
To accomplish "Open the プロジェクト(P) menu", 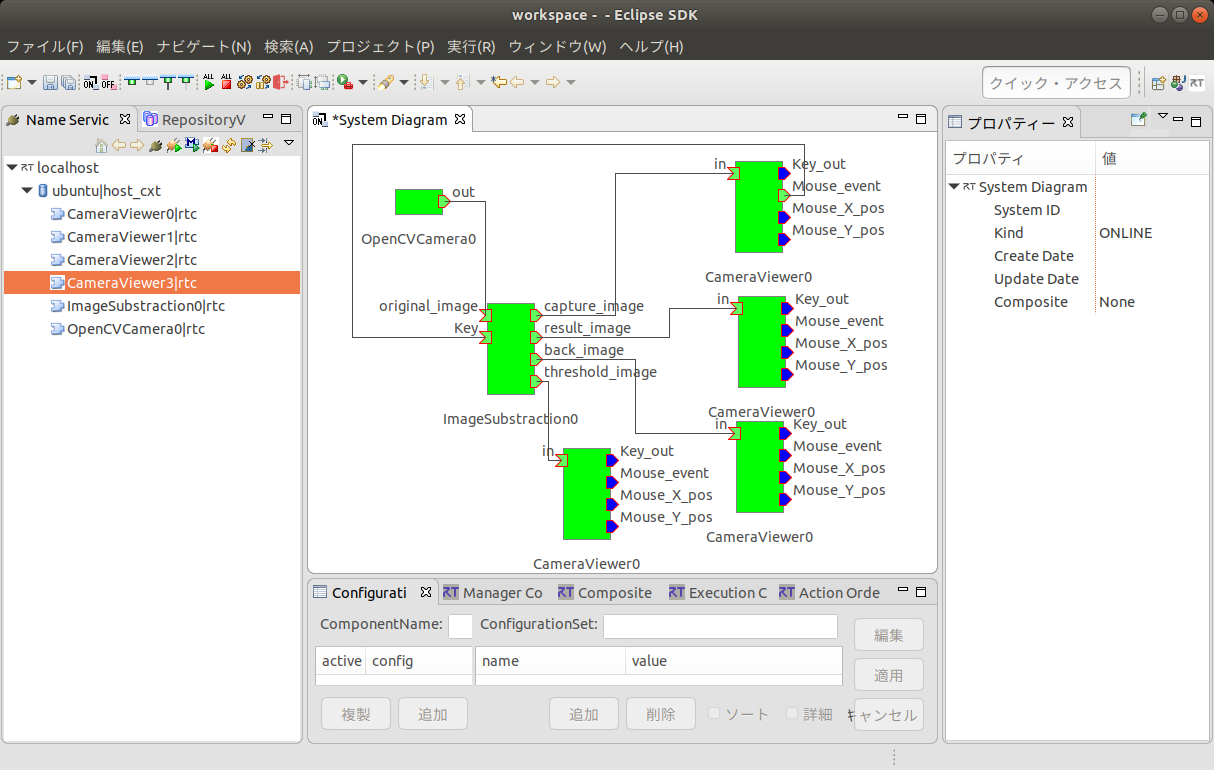I will pos(380,47).
